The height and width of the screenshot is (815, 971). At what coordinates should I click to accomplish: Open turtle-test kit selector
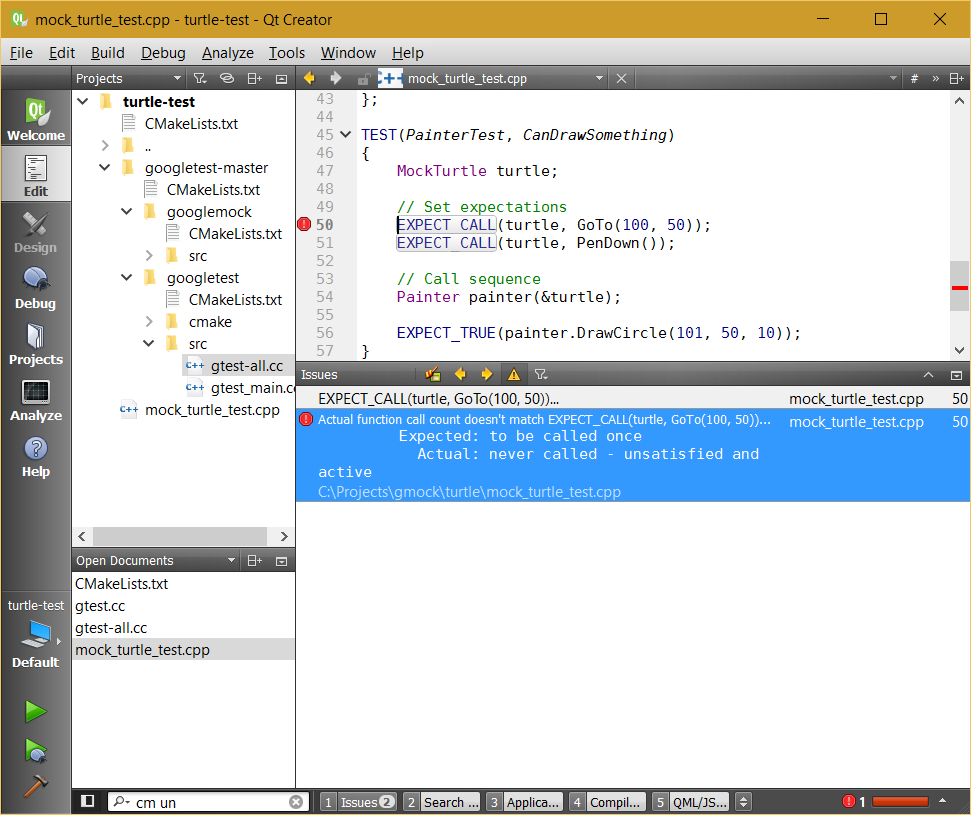tap(36, 633)
